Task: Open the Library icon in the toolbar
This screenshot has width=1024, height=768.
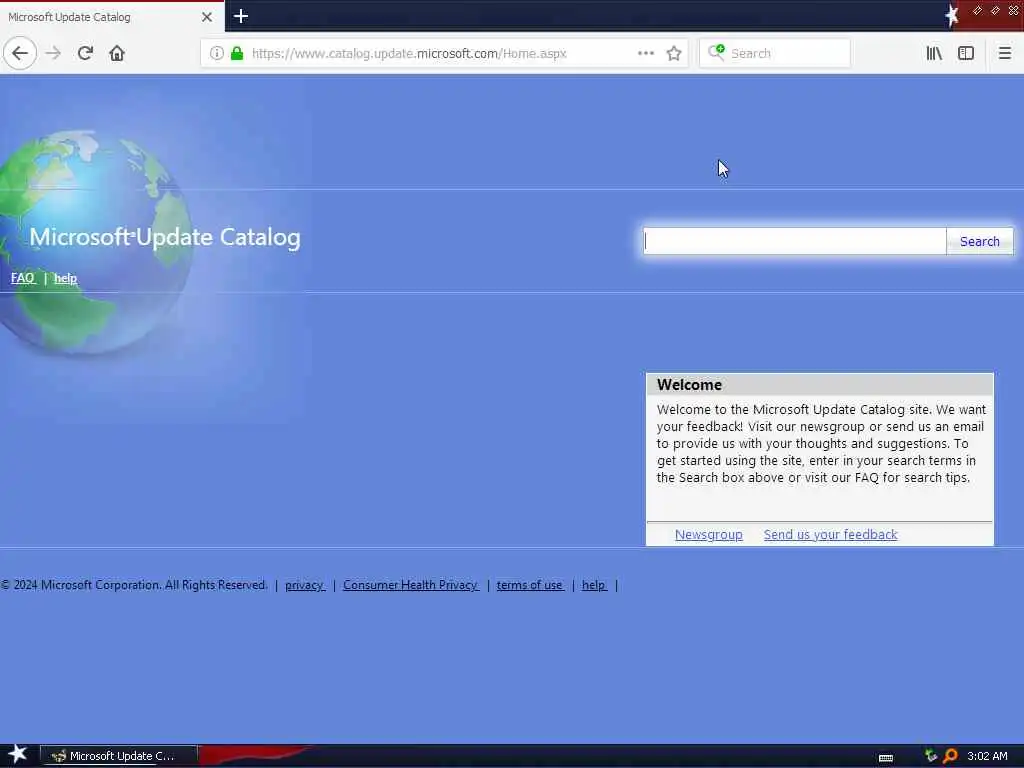Action: click(x=934, y=54)
